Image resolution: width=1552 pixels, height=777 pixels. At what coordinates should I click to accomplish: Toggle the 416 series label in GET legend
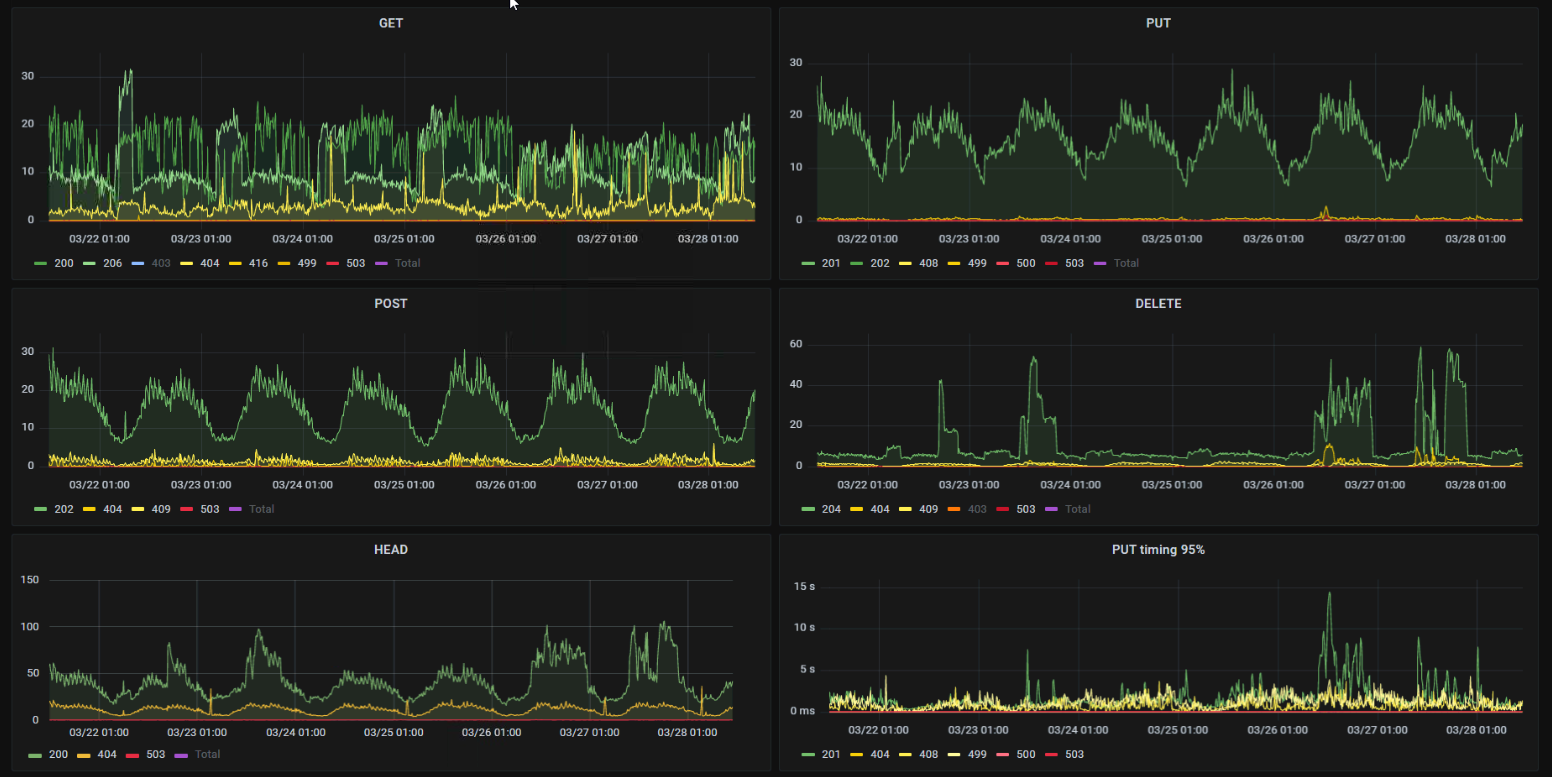258,263
